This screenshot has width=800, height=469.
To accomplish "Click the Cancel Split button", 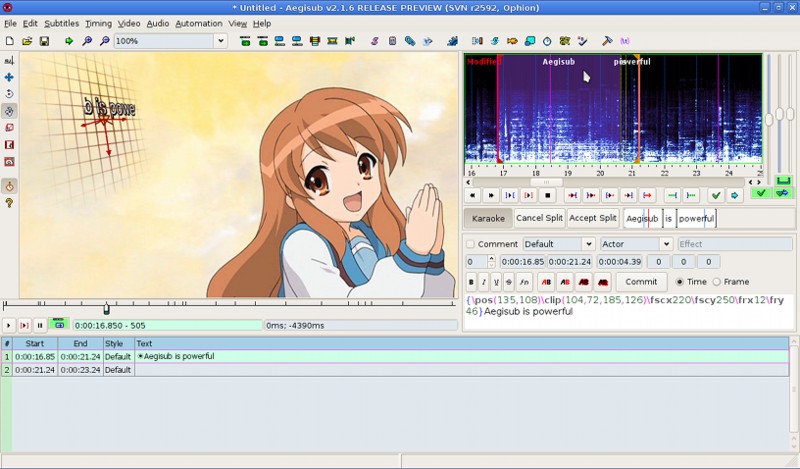I will click(x=539, y=218).
